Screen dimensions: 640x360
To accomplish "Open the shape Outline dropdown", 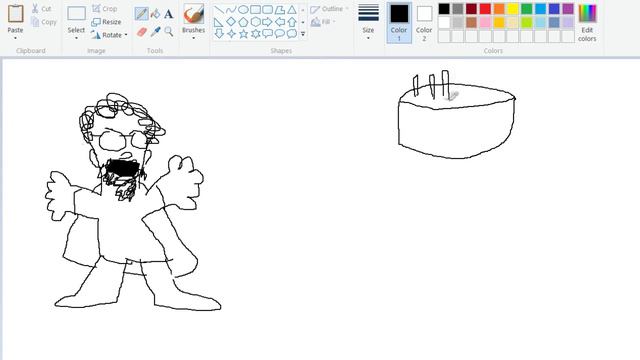I will [329, 9].
